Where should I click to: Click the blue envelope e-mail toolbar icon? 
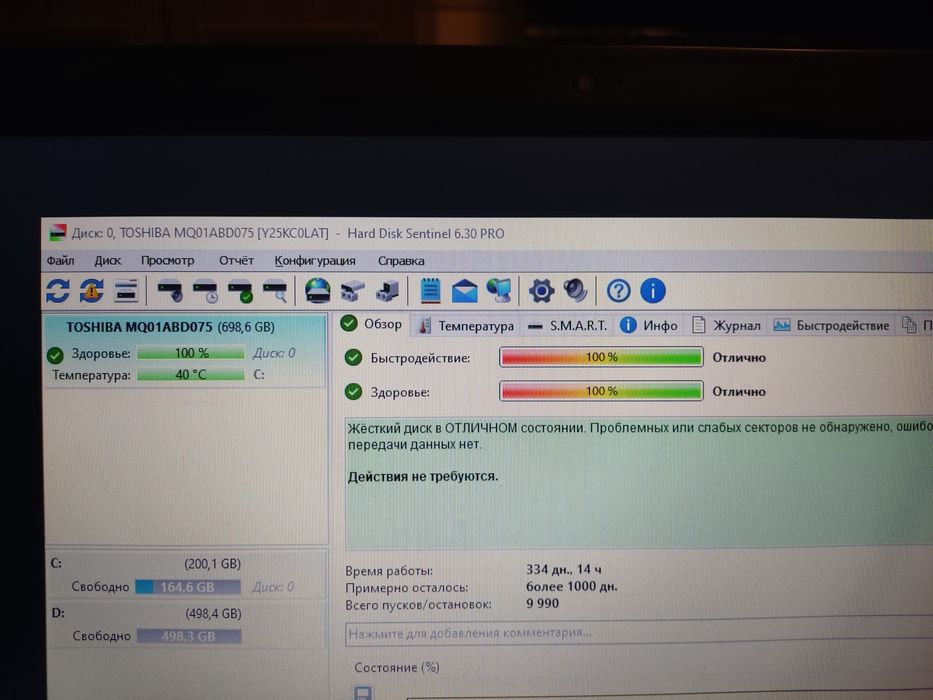click(464, 291)
